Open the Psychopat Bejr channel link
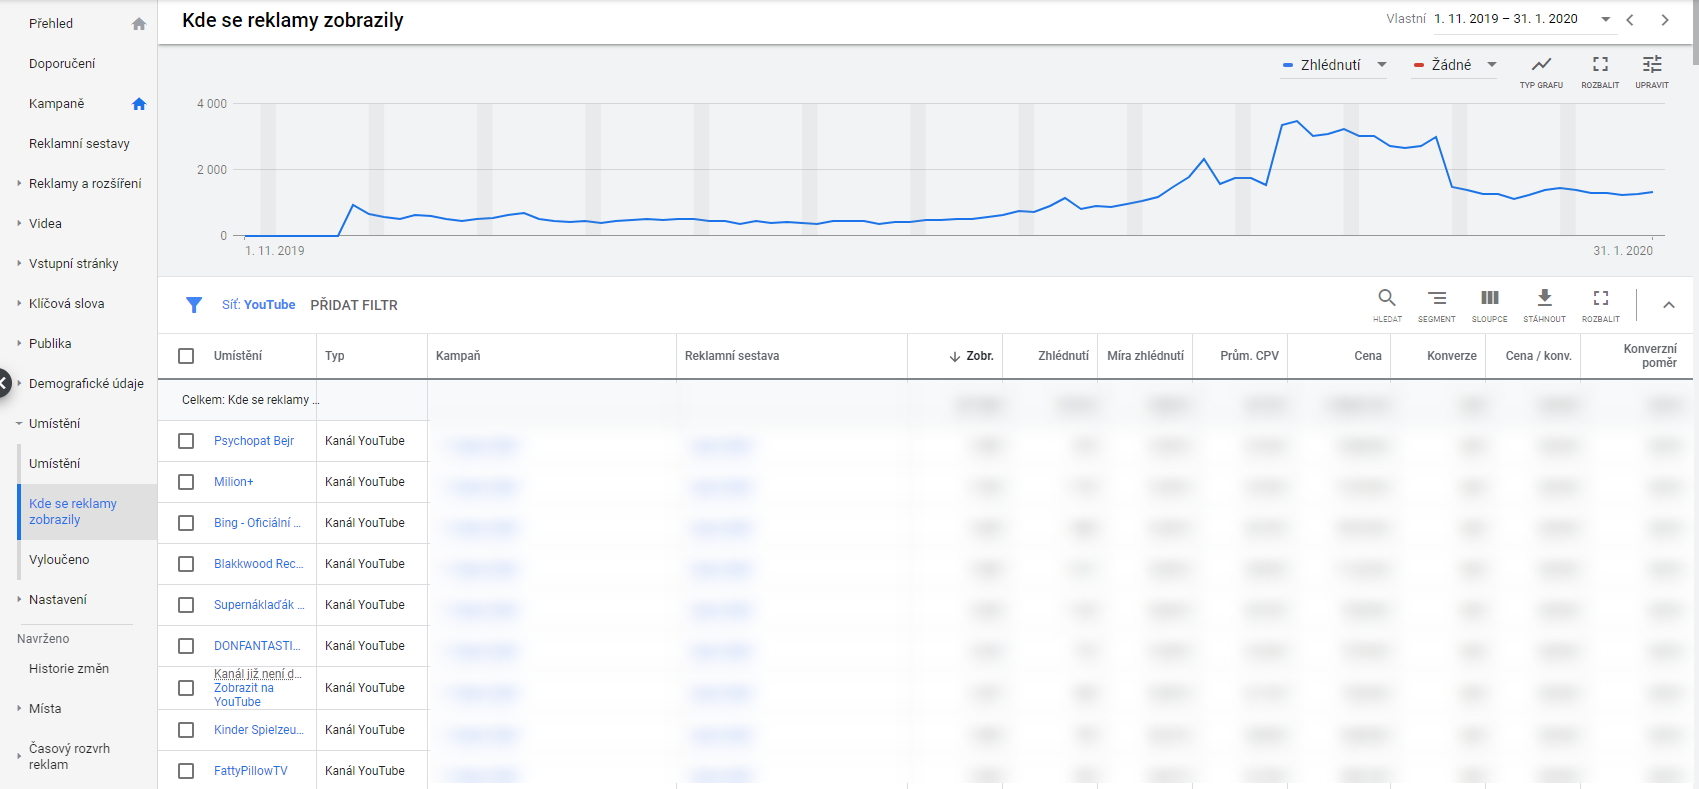The image size is (1699, 789). (254, 441)
